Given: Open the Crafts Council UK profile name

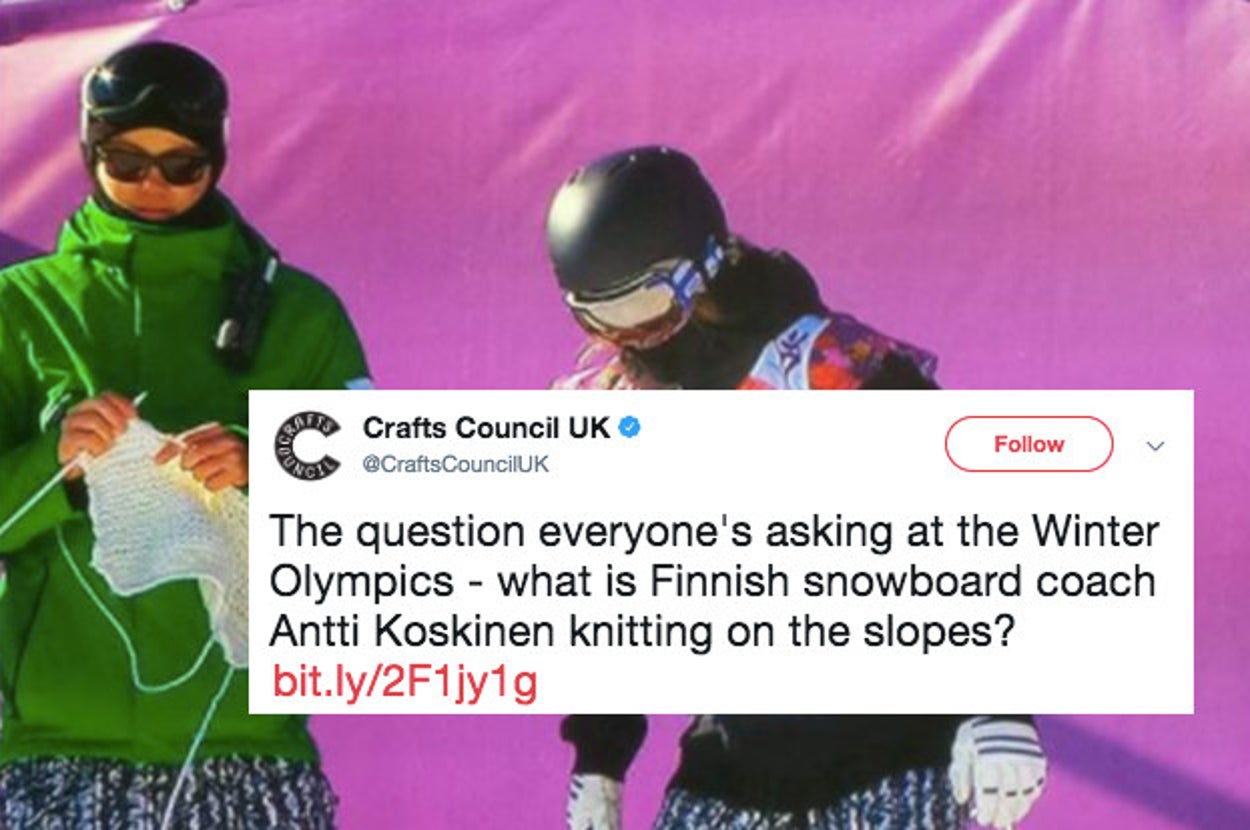Looking at the screenshot, I should 486,428.
